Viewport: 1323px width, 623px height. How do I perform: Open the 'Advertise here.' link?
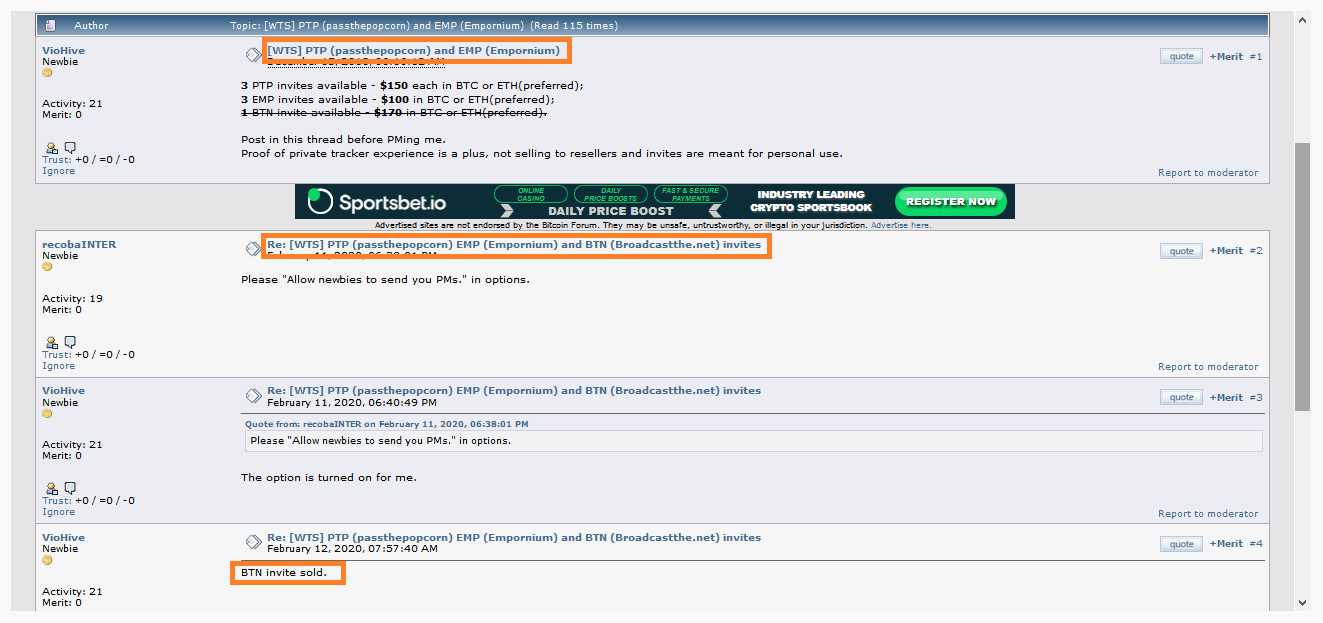pos(901,226)
